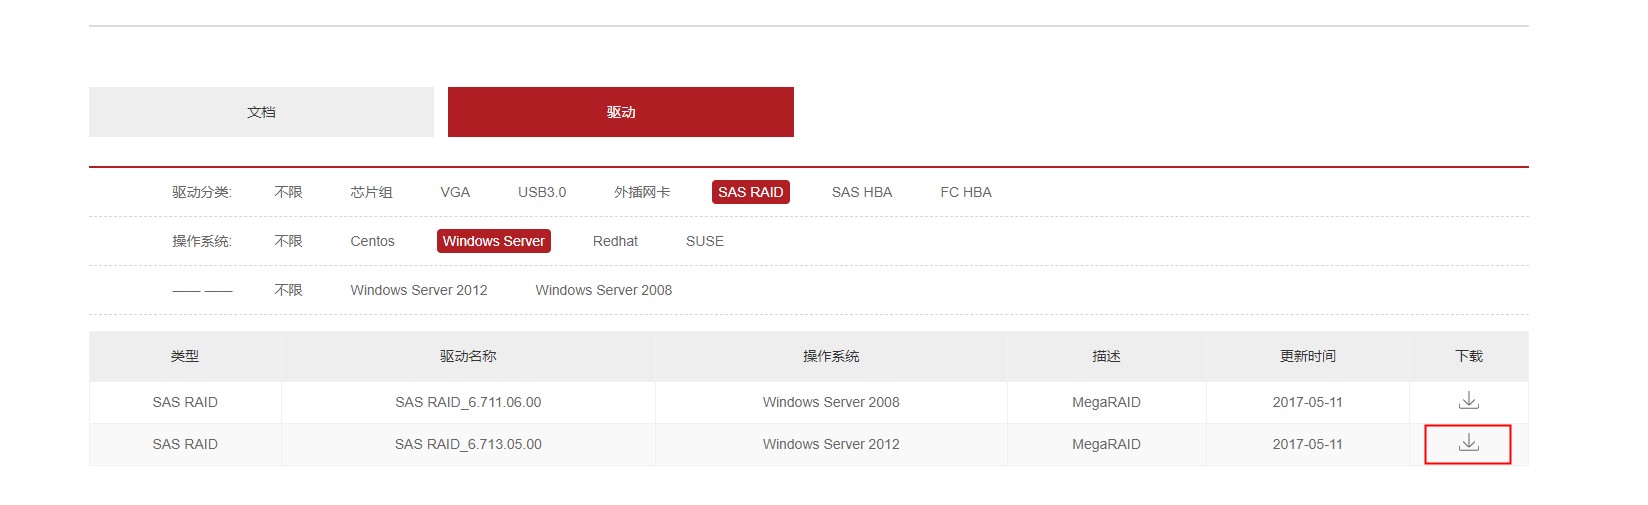Filter drivers by SAS HBA

coord(862,192)
